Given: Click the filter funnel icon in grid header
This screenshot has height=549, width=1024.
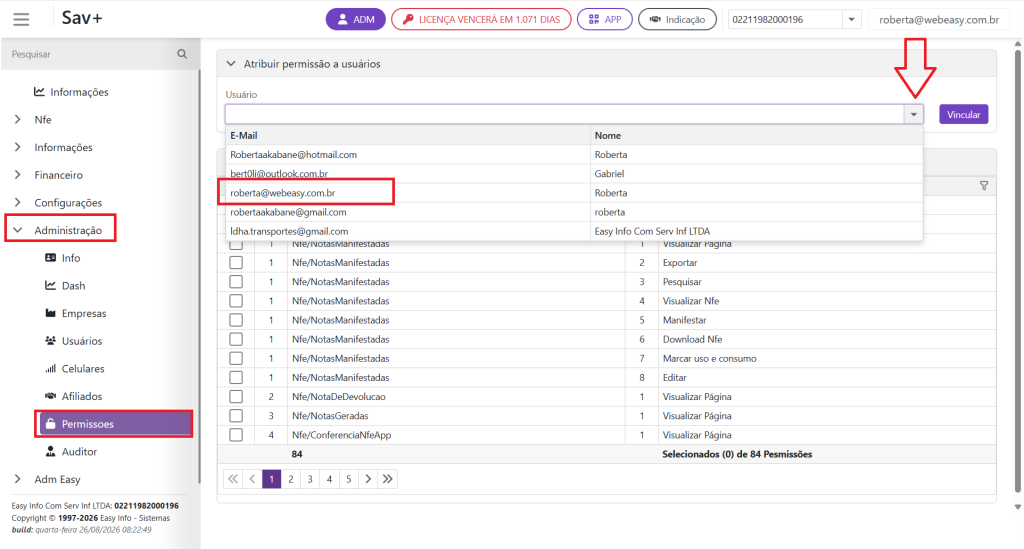Looking at the screenshot, I should 984,186.
